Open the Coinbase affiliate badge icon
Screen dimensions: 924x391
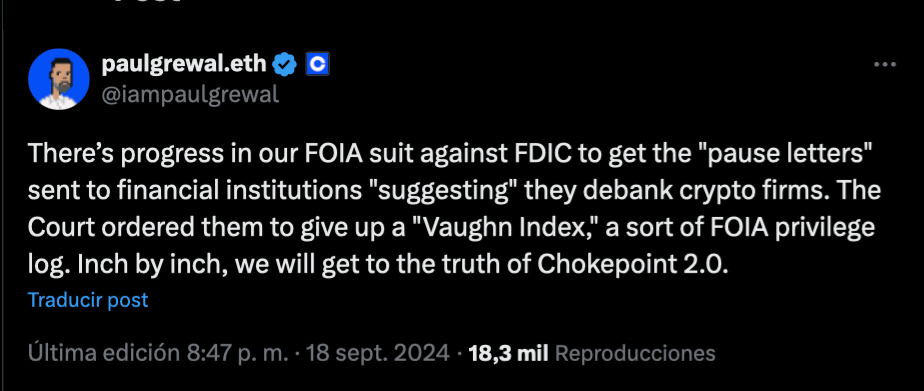[x=318, y=64]
